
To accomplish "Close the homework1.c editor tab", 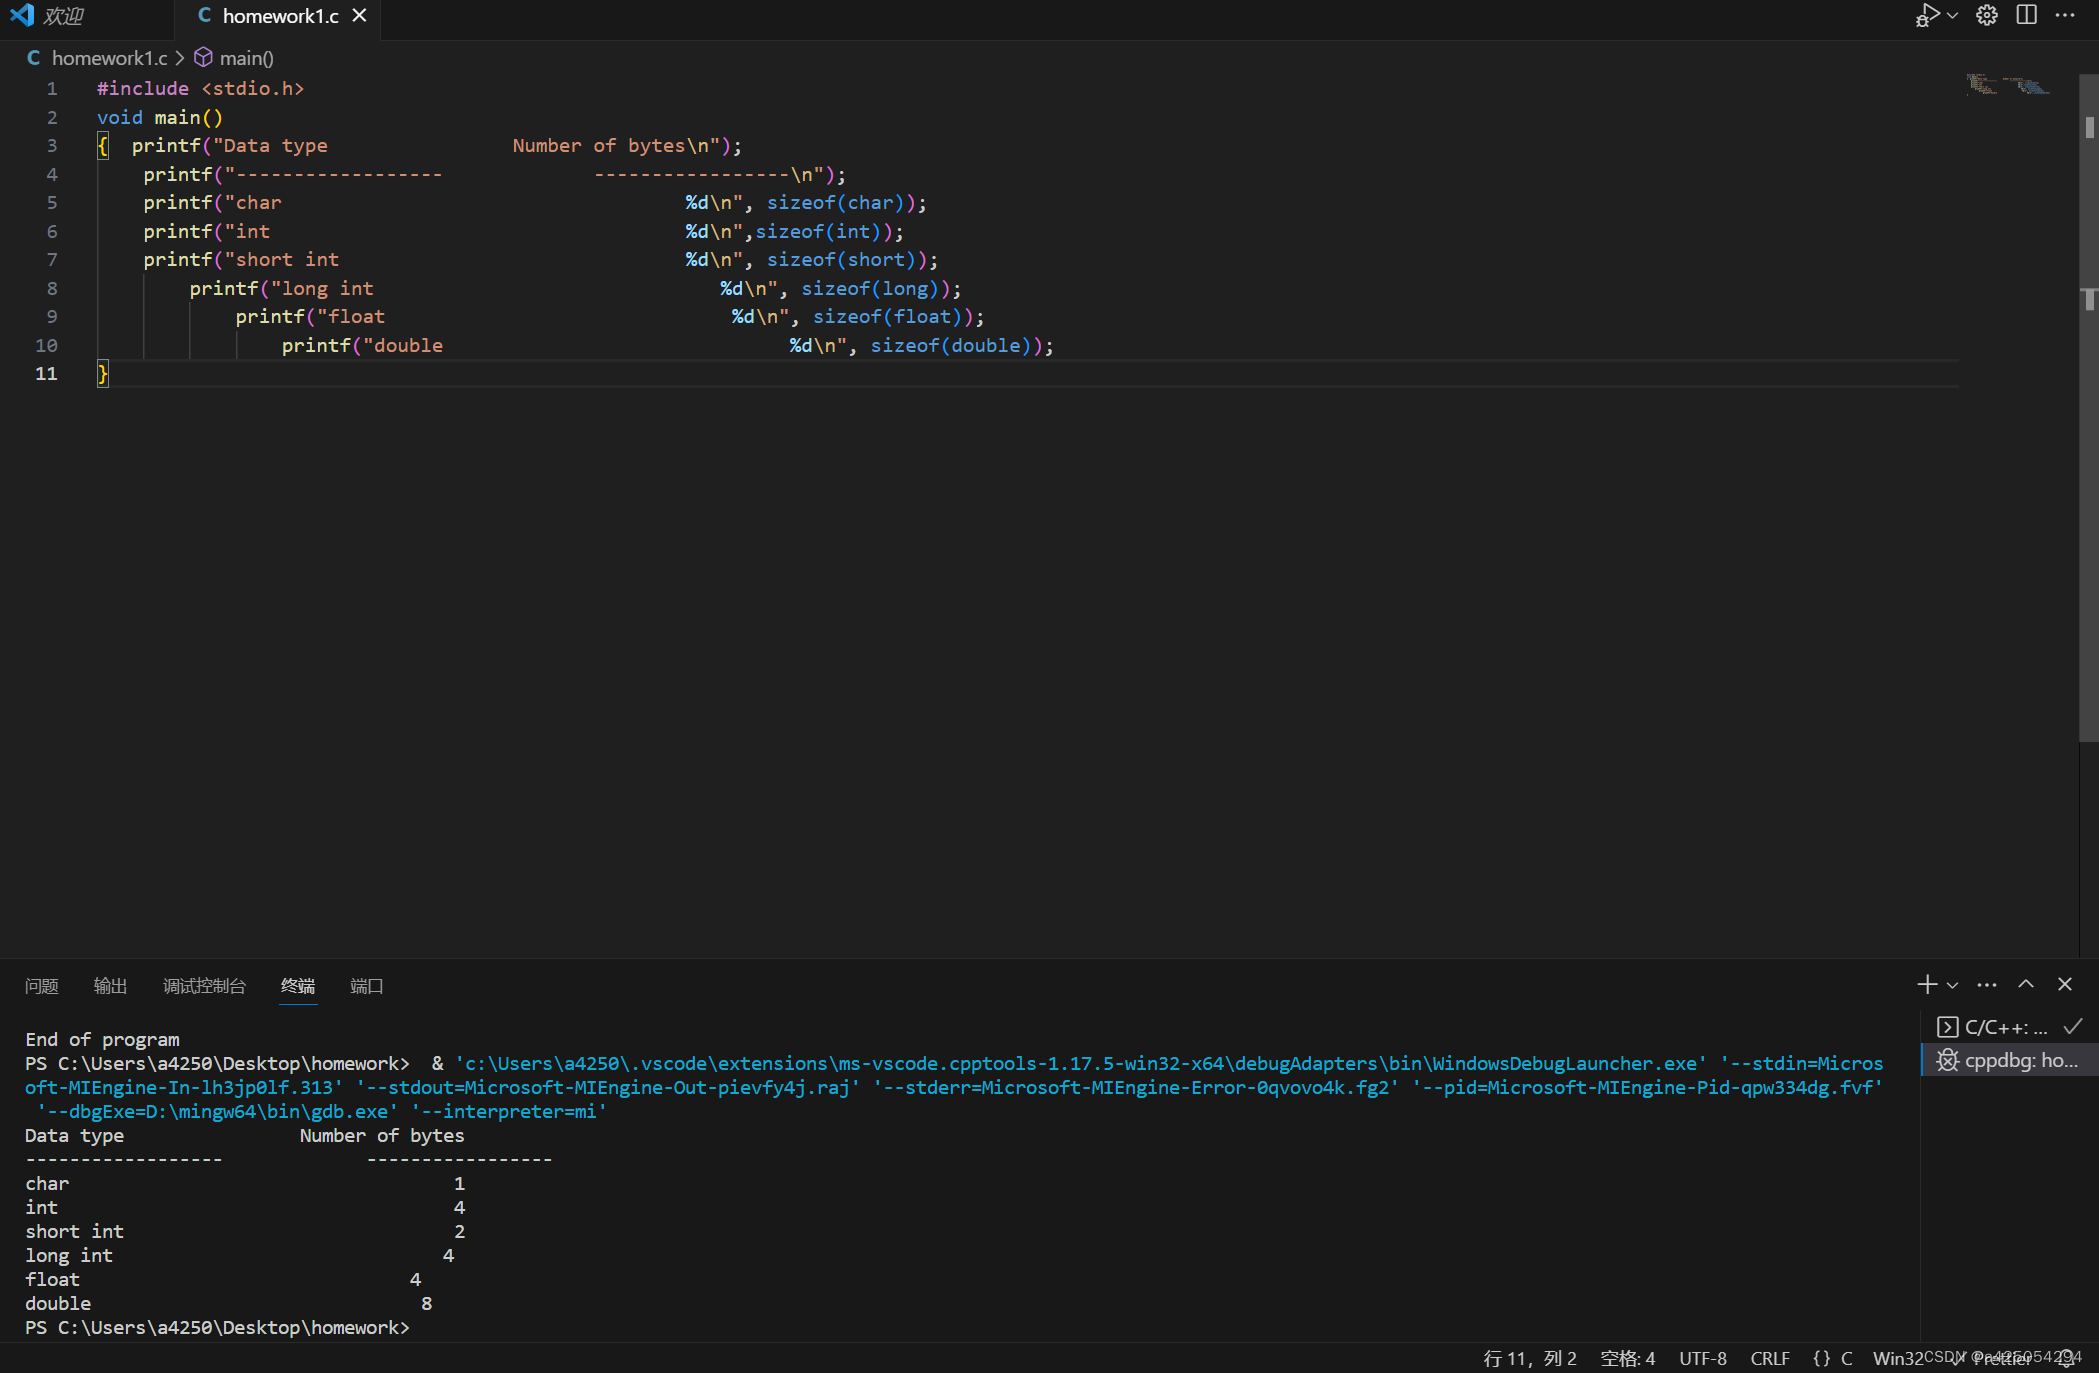I will (360, 16).
